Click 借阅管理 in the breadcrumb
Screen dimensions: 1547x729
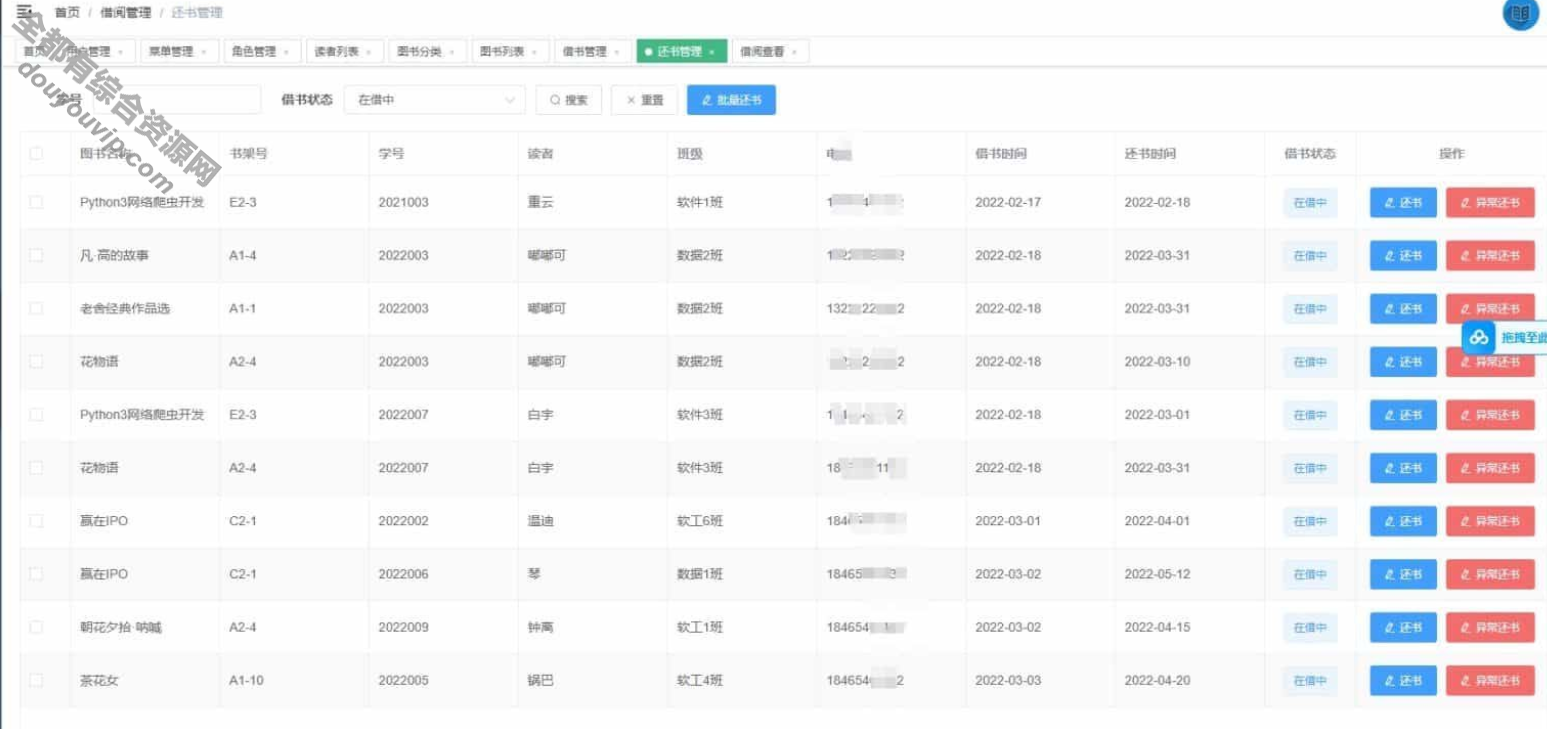point(125,13)
